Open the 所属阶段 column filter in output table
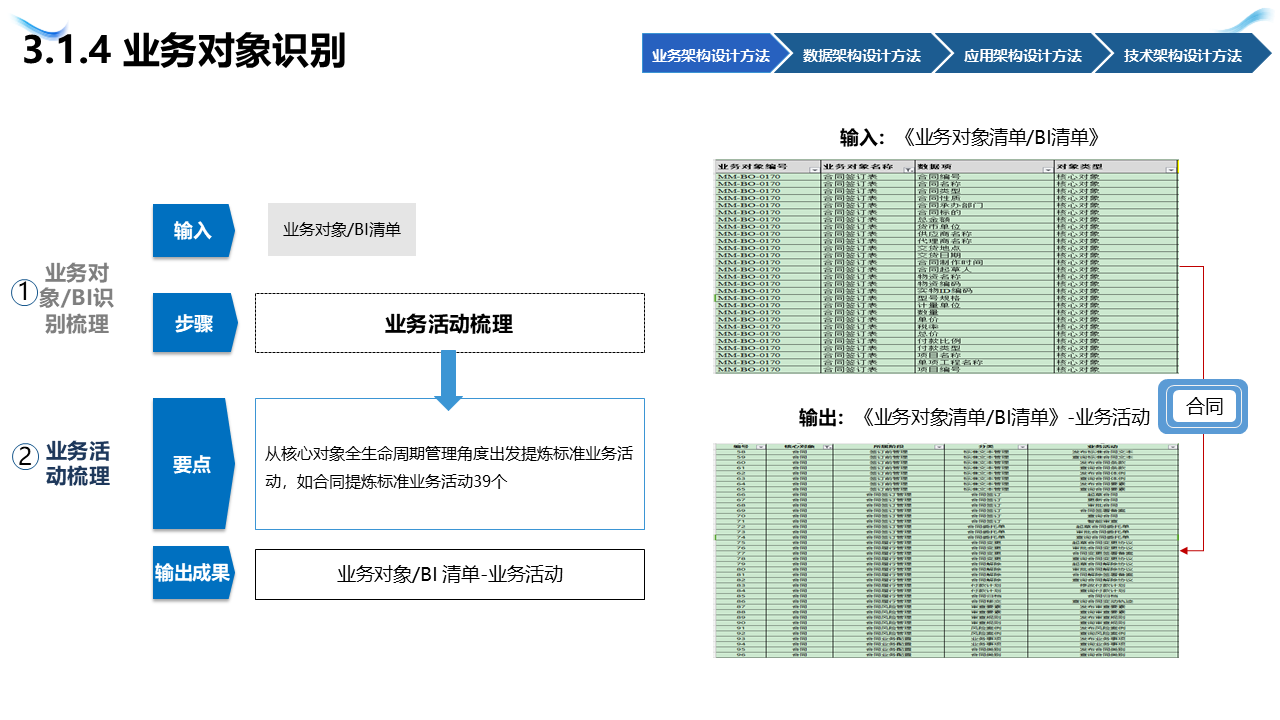The image size is (1280, 720). tap(939, 447)
